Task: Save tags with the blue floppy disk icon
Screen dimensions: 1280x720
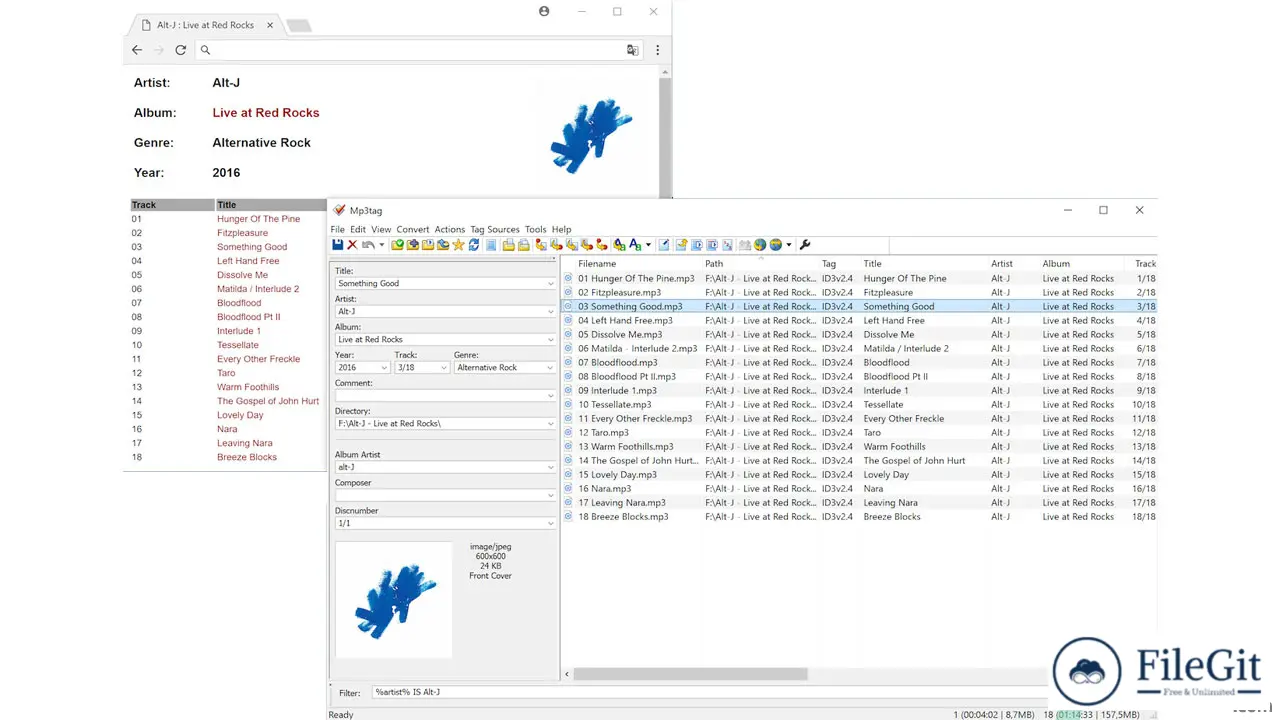Action: pyautogui.click(x=337, y=244)
